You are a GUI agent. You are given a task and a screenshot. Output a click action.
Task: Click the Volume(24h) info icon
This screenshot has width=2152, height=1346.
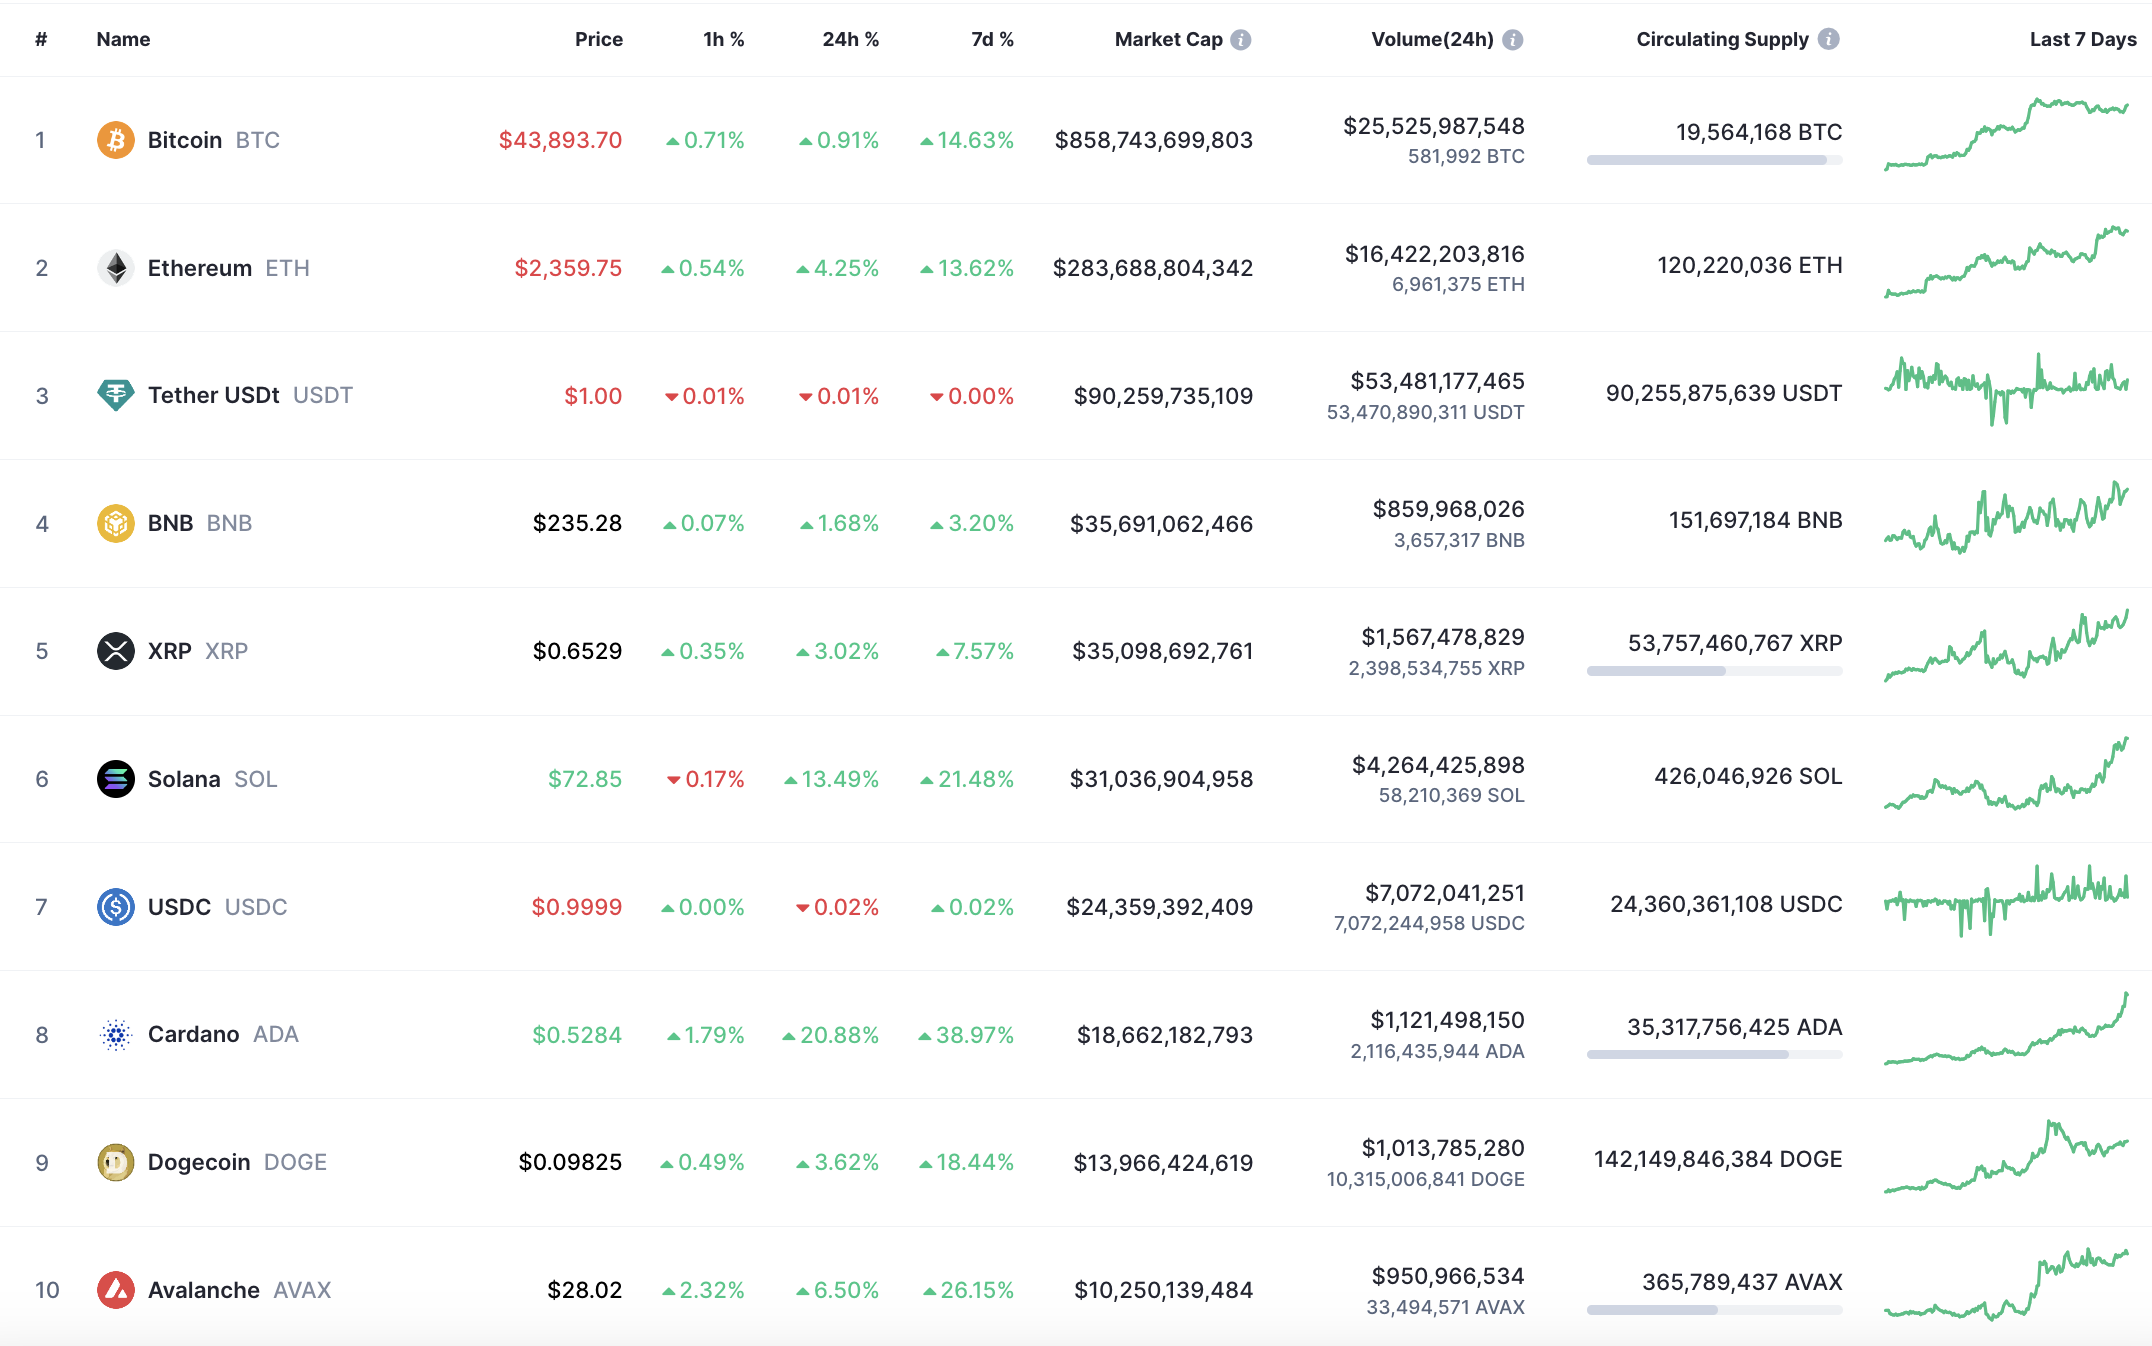(x=1513, y=40)
